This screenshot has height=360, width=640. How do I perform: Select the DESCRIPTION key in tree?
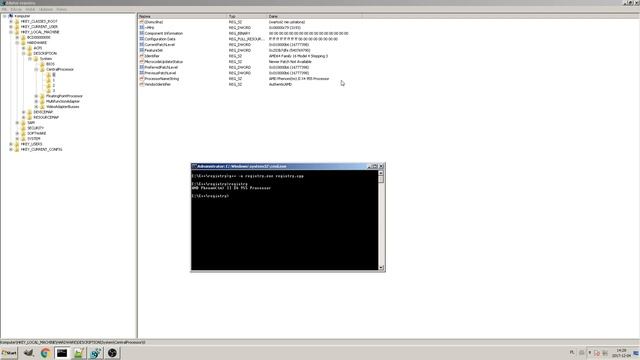(45, 53)
